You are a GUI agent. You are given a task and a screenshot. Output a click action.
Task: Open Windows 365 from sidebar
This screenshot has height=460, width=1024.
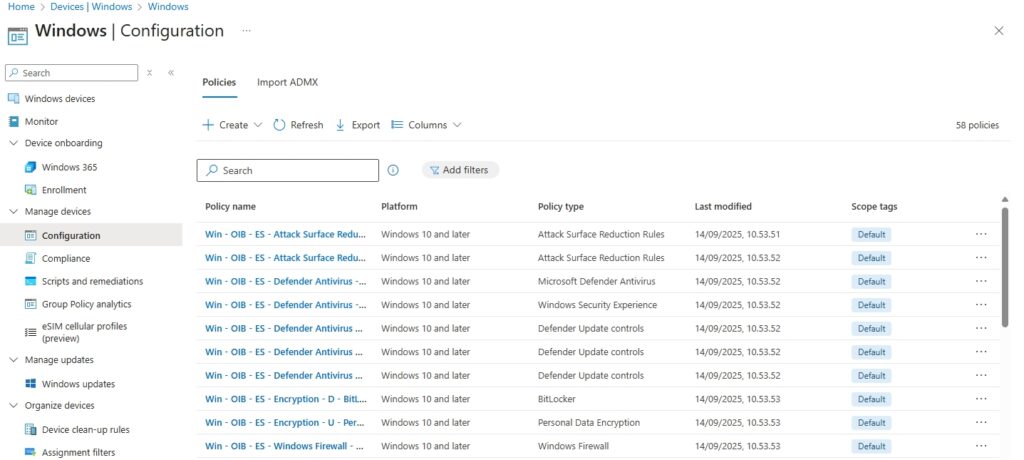pos(69,167)
